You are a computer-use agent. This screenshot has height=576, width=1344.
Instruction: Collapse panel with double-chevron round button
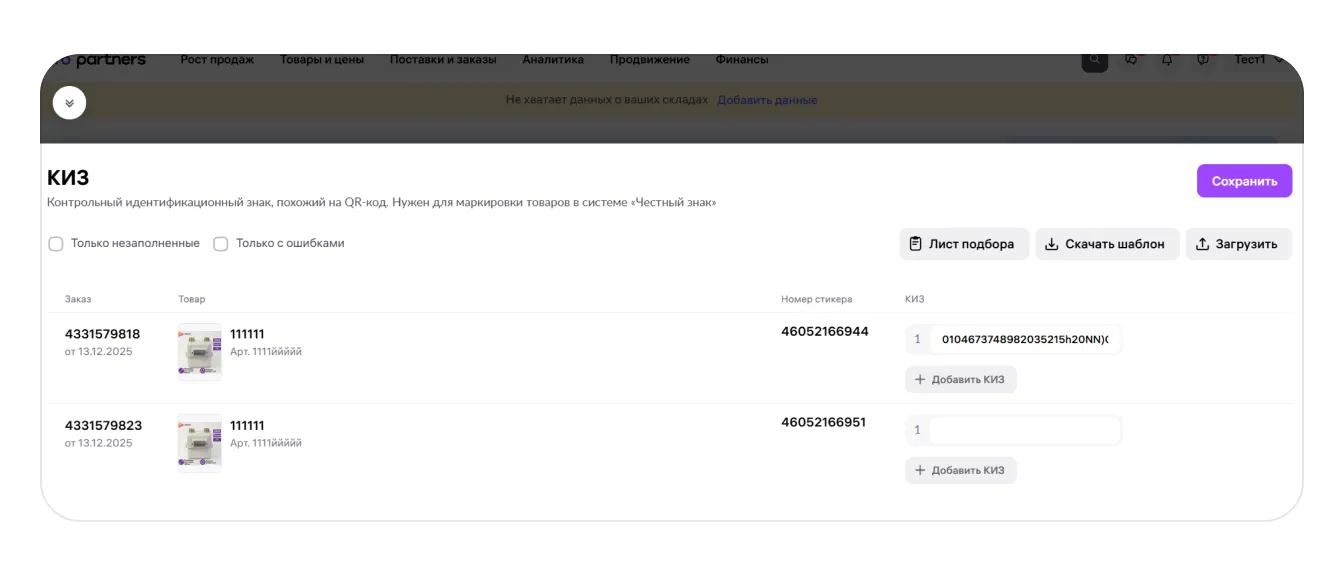[x=69, y=103]
